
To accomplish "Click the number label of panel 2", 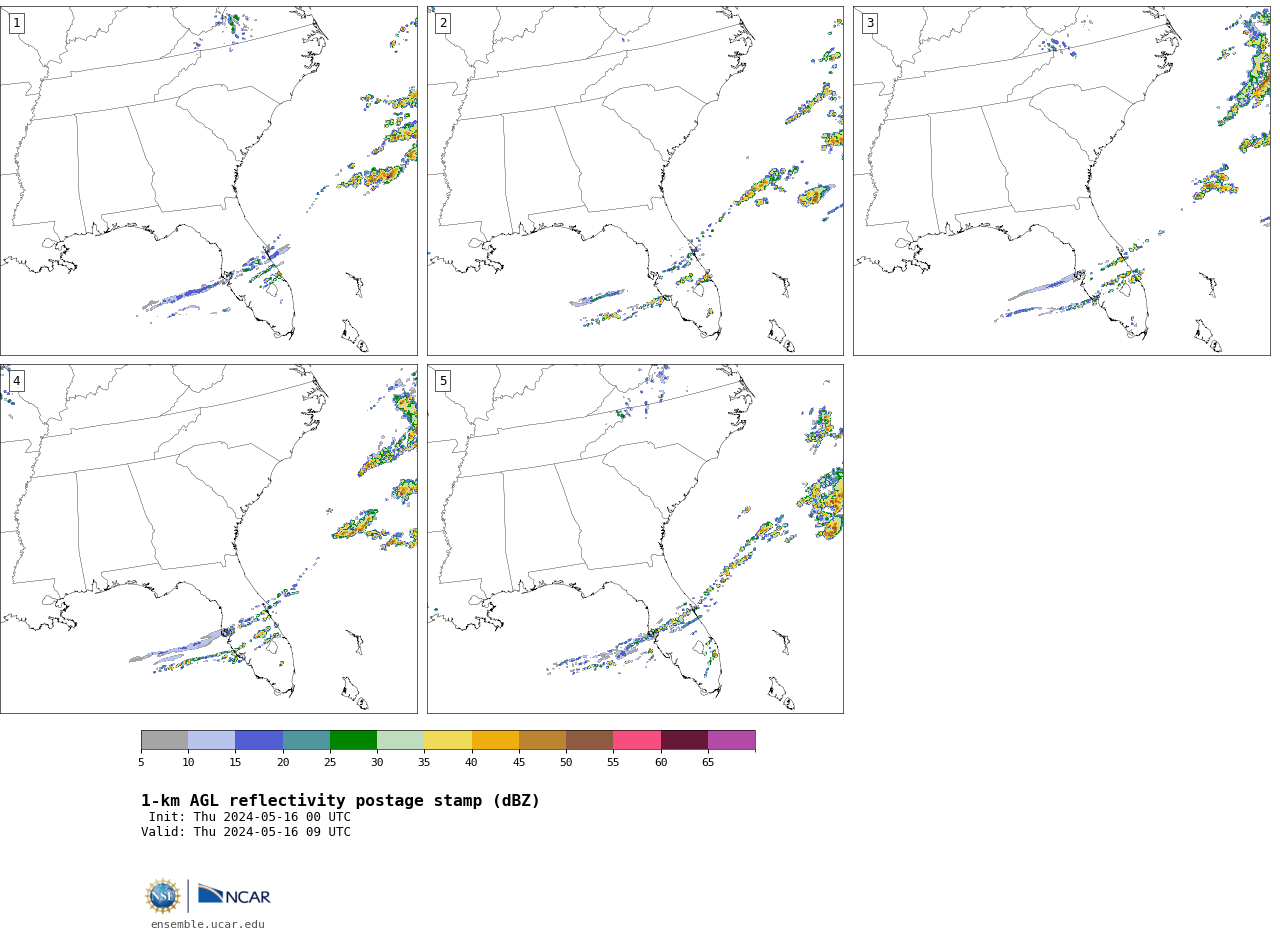I will (443, 23).
